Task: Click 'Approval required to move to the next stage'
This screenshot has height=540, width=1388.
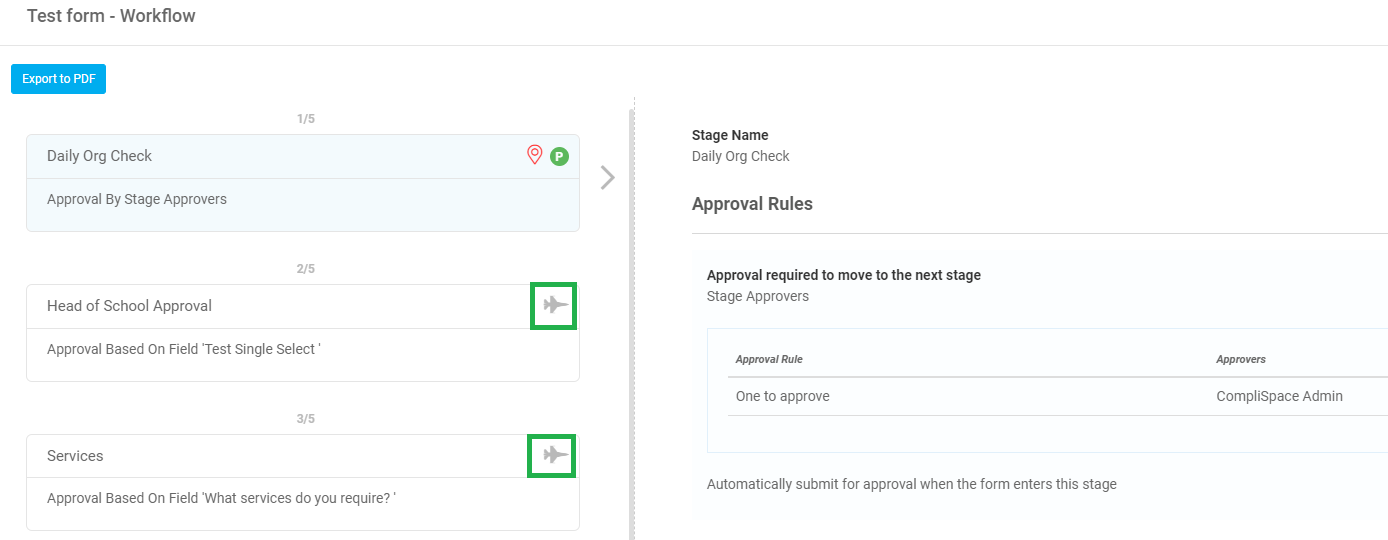Action: 844,275
